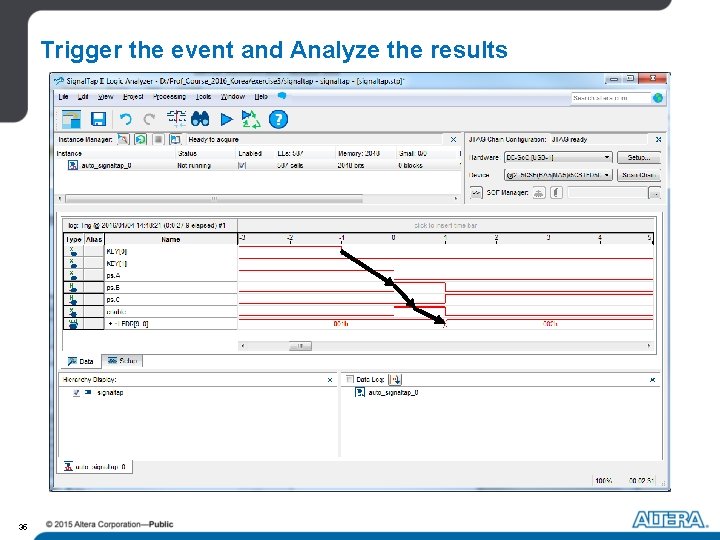This screenshot has height=540, width=720.
Task: Close the JTAG Chain Configuration panel
Action: (658, 139)
